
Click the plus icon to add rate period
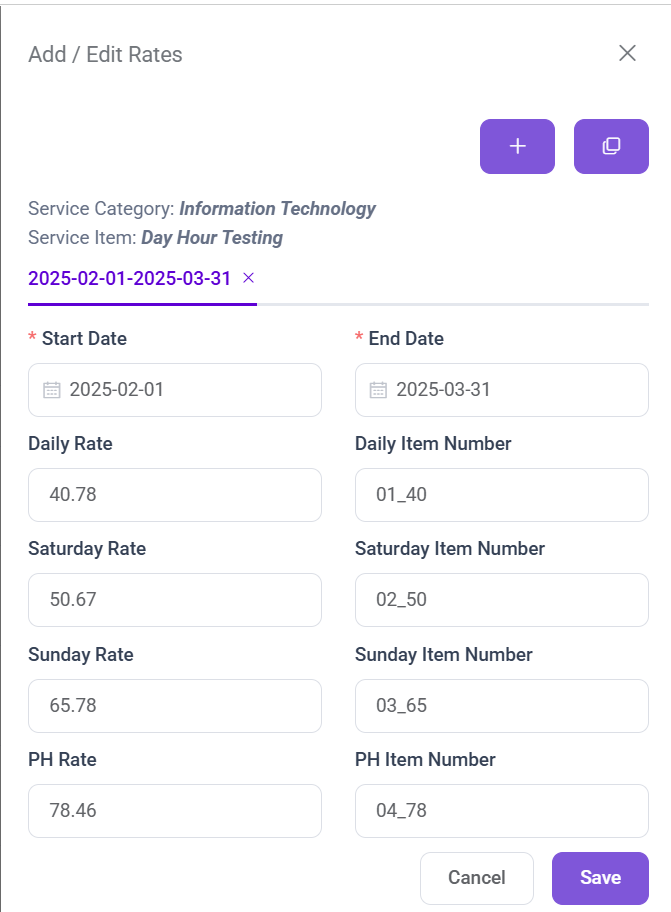(517, 147)
